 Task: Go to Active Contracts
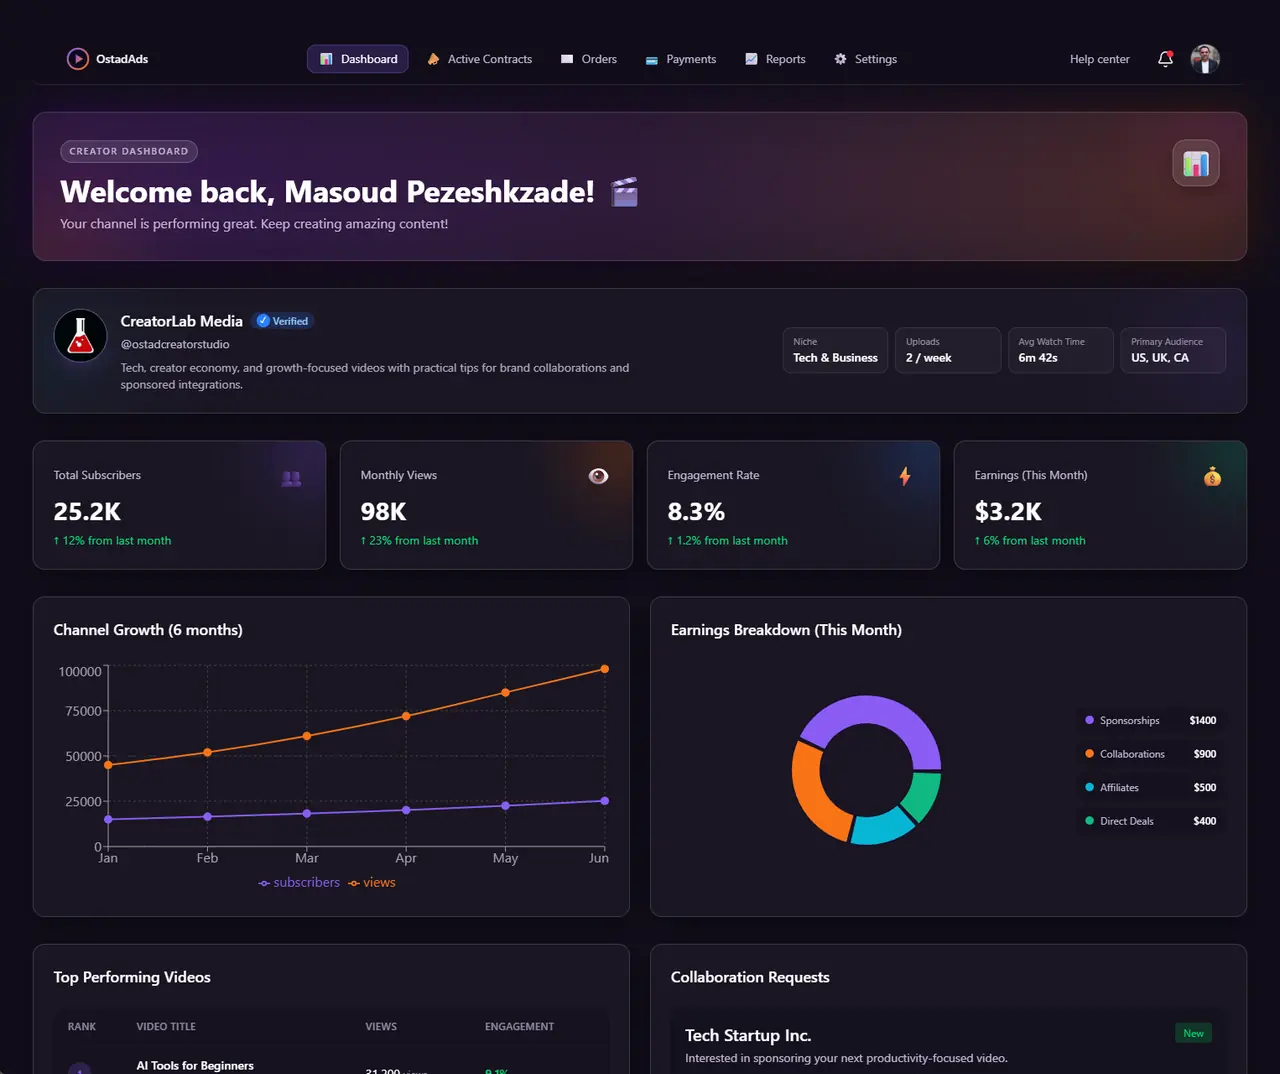(x=479, y=59)
